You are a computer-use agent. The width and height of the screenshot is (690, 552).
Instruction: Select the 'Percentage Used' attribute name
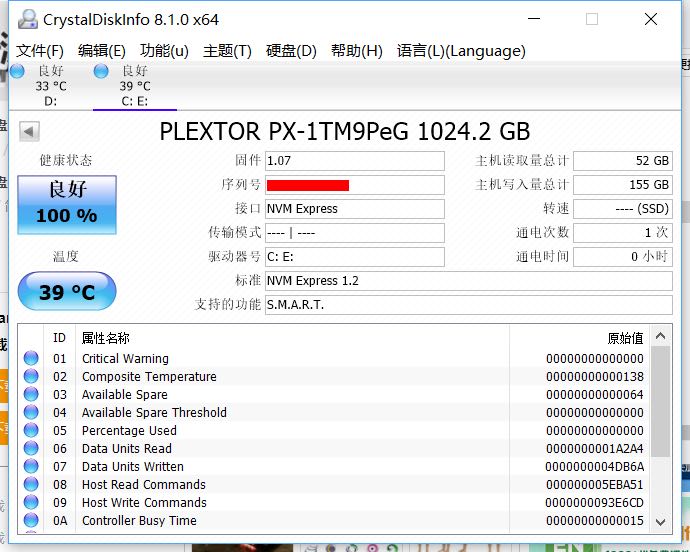pos(129,431)
